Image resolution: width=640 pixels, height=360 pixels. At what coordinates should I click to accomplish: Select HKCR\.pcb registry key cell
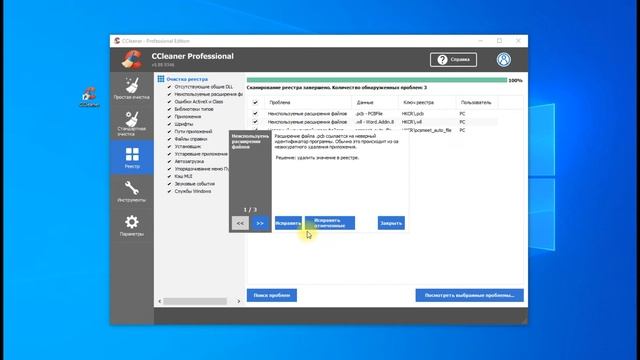(413, 113)
